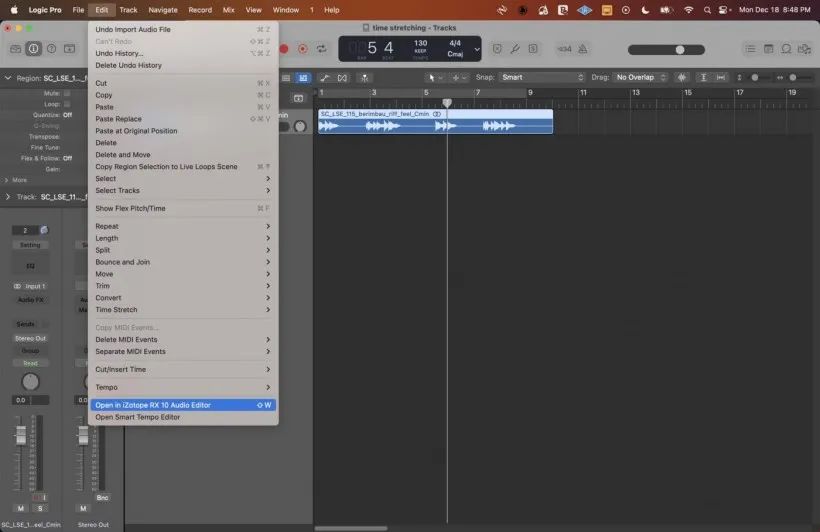The image size is (820, 532).
Task: Click the horizontal auto zoom icon
Action: coord(721,77)
